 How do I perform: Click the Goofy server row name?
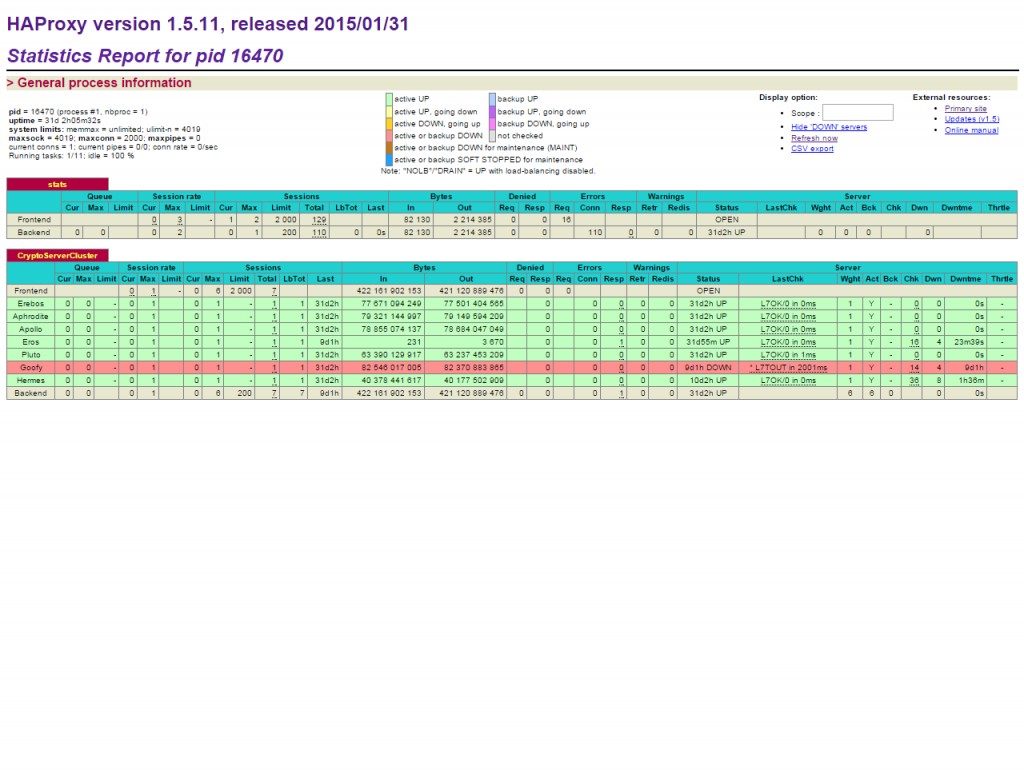coord(31,368)
